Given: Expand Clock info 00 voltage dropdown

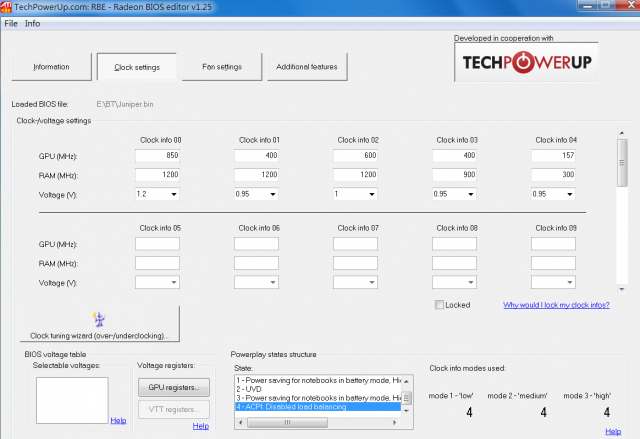Looking at the screenshot, I should coord(174,194).
